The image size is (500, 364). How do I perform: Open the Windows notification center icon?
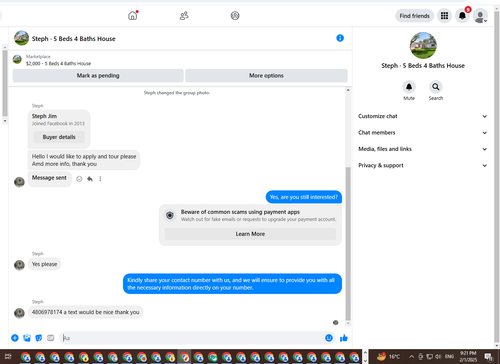point(488,357)
